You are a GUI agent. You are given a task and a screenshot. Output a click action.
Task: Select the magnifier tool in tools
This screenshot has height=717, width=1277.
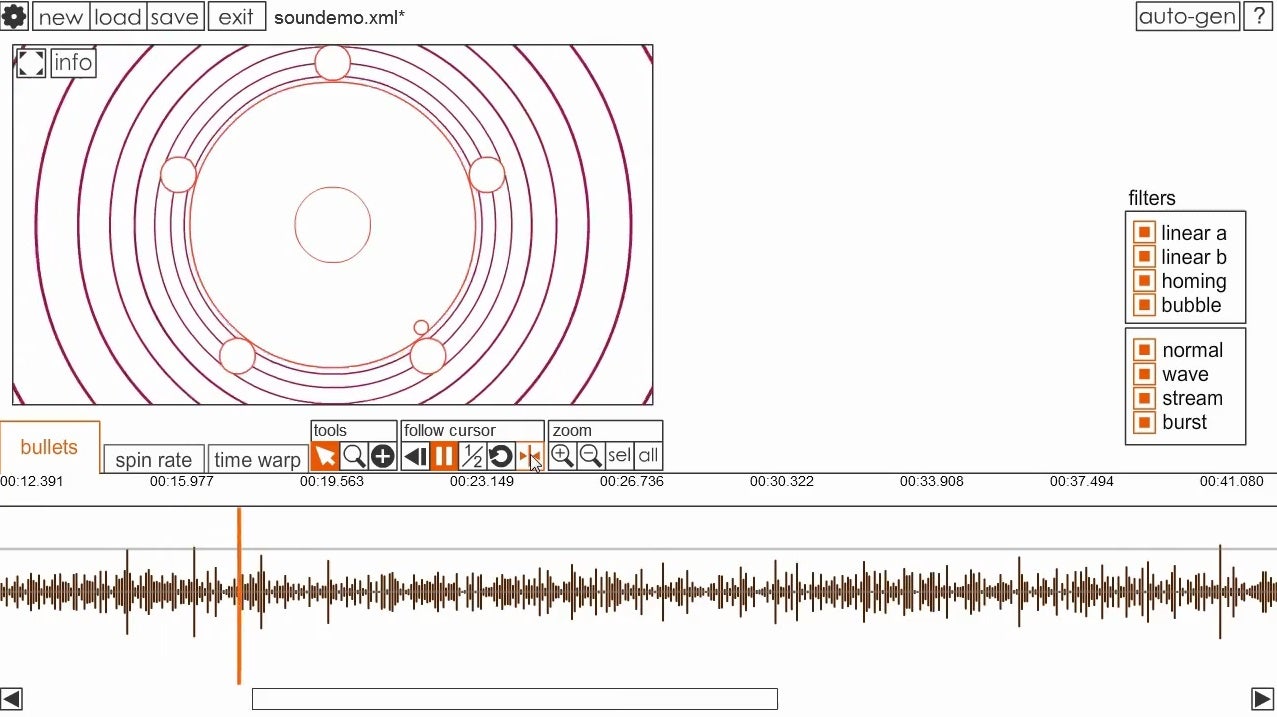pyautogui.click(x=354, y=457)
